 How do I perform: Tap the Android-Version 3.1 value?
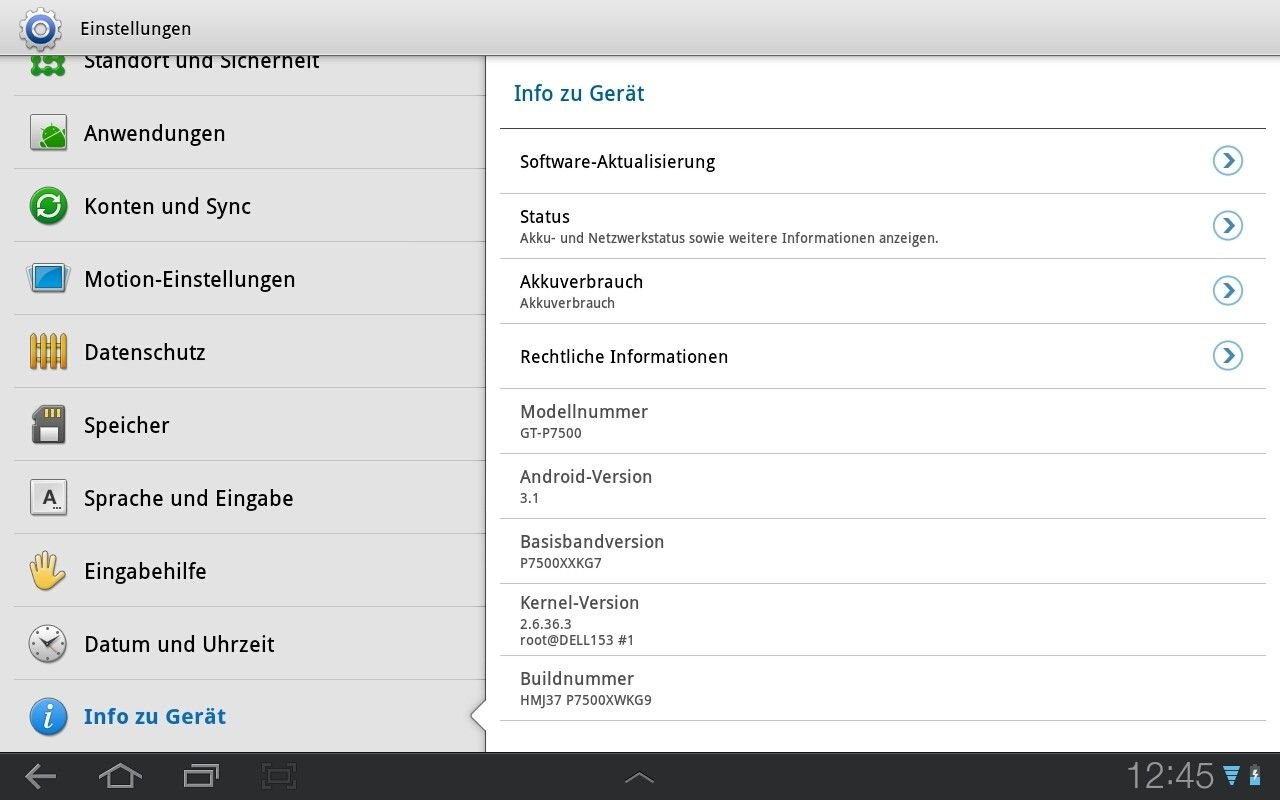530,498
